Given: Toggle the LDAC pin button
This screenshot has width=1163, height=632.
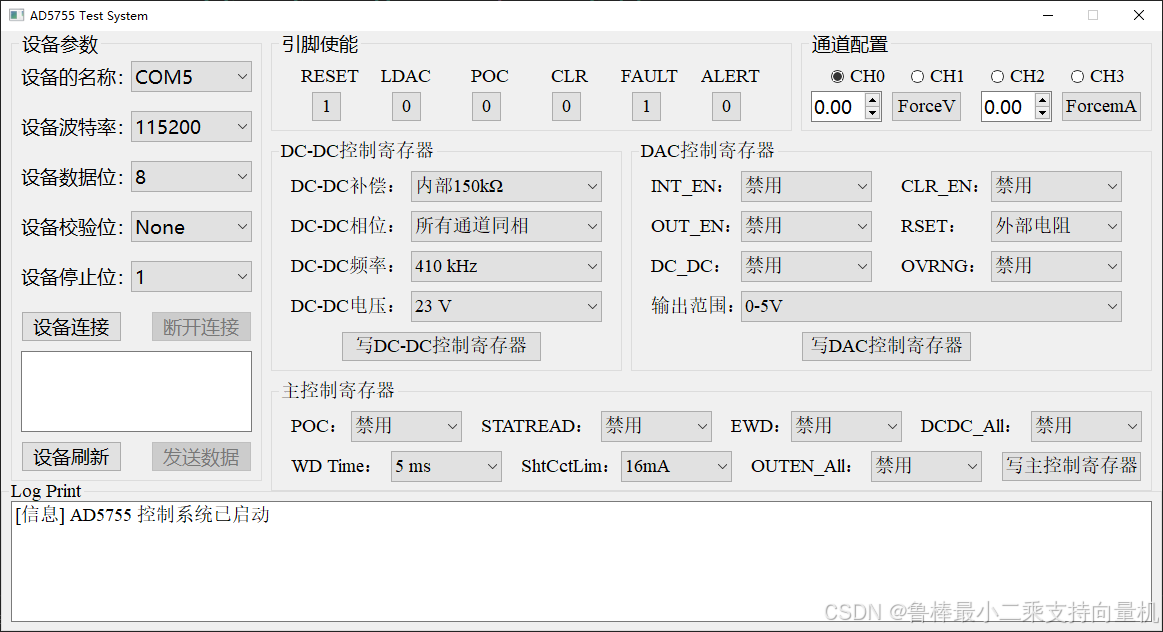Looking at the screenshot, I should [x=406, y=107].
